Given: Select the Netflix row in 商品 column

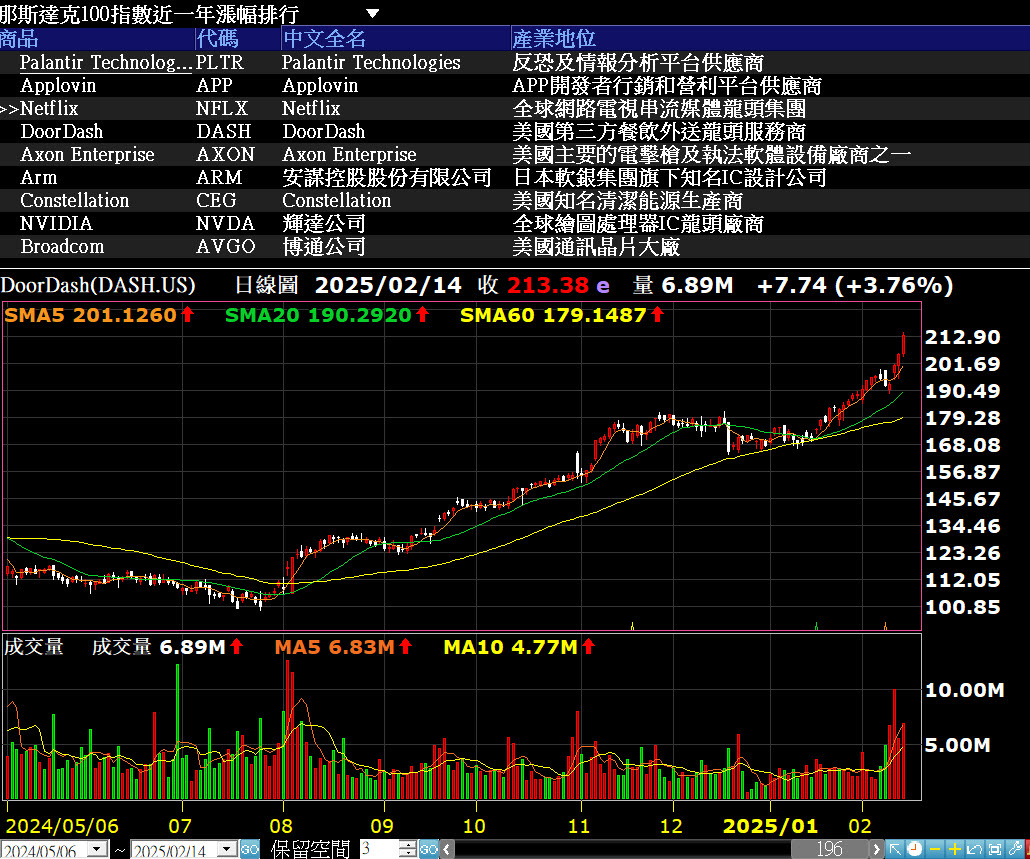Looking at the screenshot, I should pyautogui.click(x=49, y=108).
